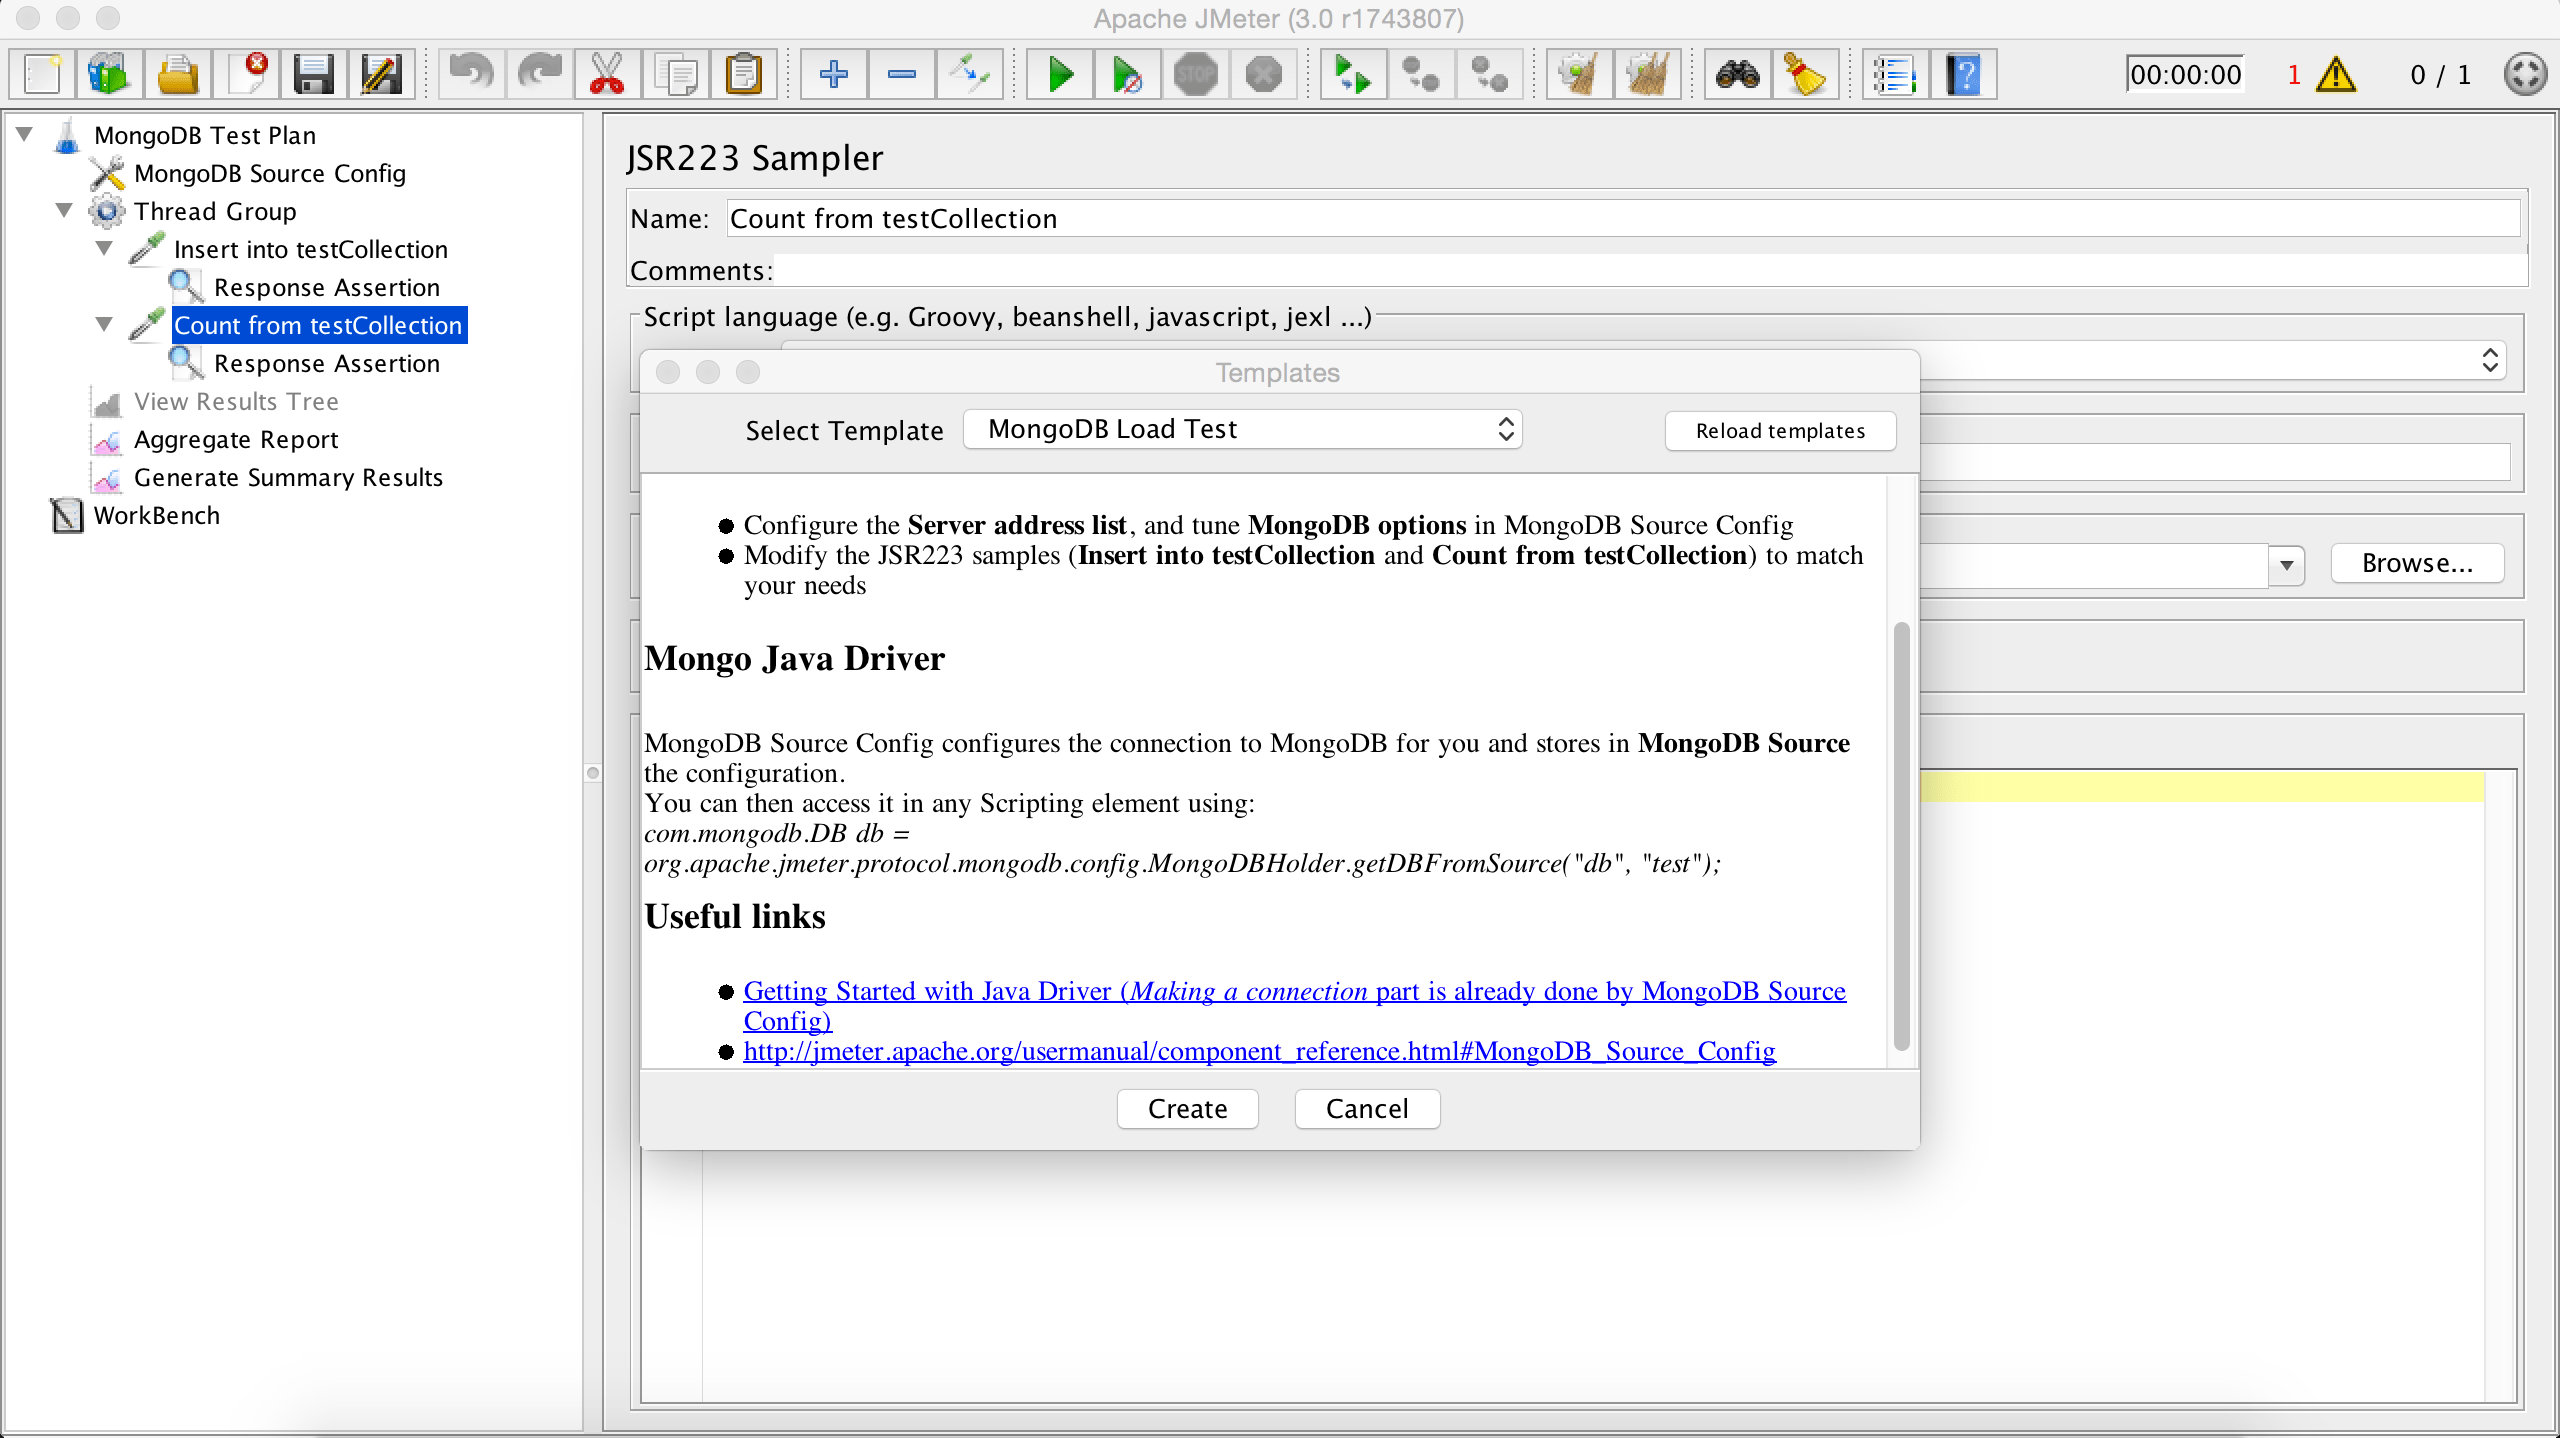Screen dimensions: 2560x1438
Task: Click the sampler Name input field
Action: click(1623, 218)
